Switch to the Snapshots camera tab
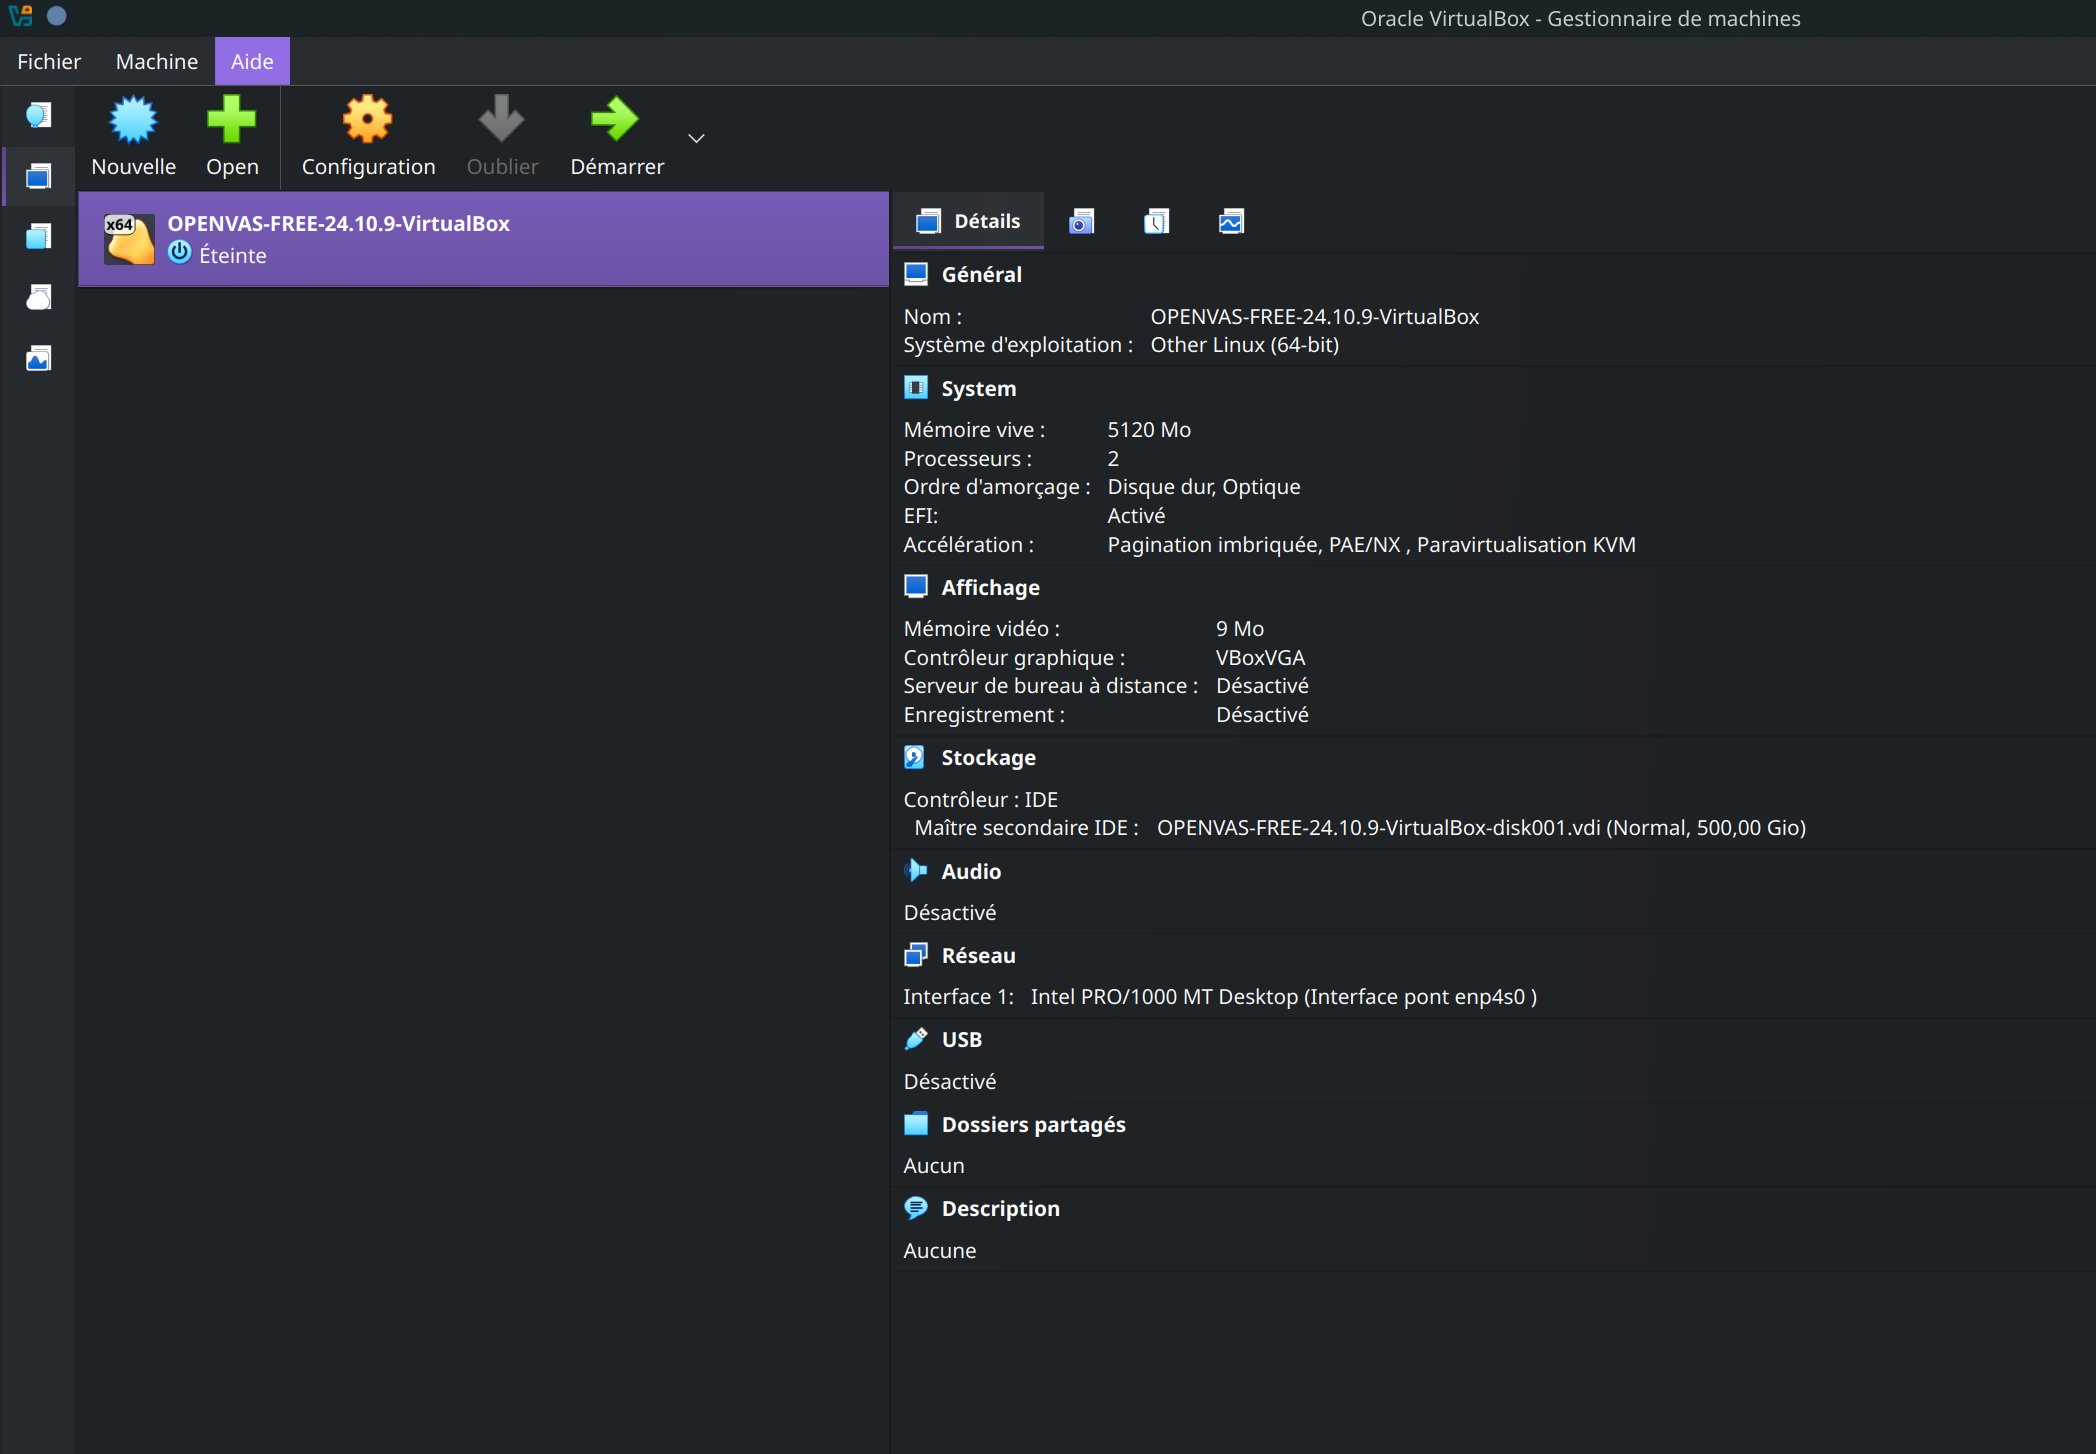This screenshot has width=2096, height=1454. pyautogui.click(x=1081, y=222)
